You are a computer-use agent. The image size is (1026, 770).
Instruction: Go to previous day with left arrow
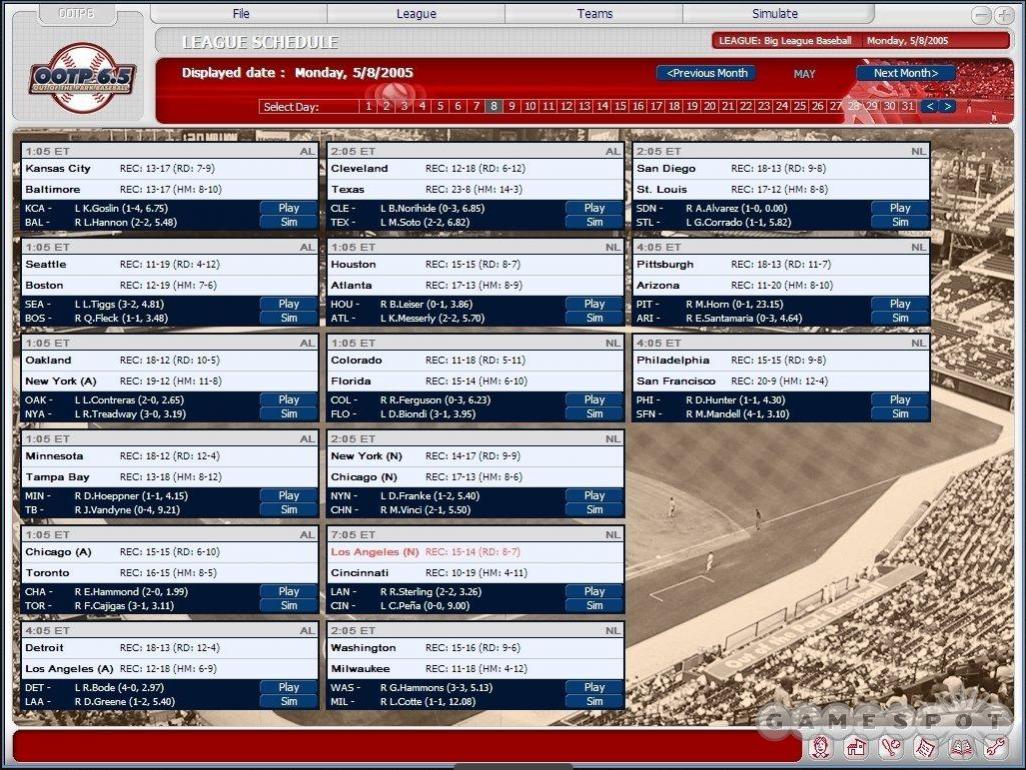930,106
